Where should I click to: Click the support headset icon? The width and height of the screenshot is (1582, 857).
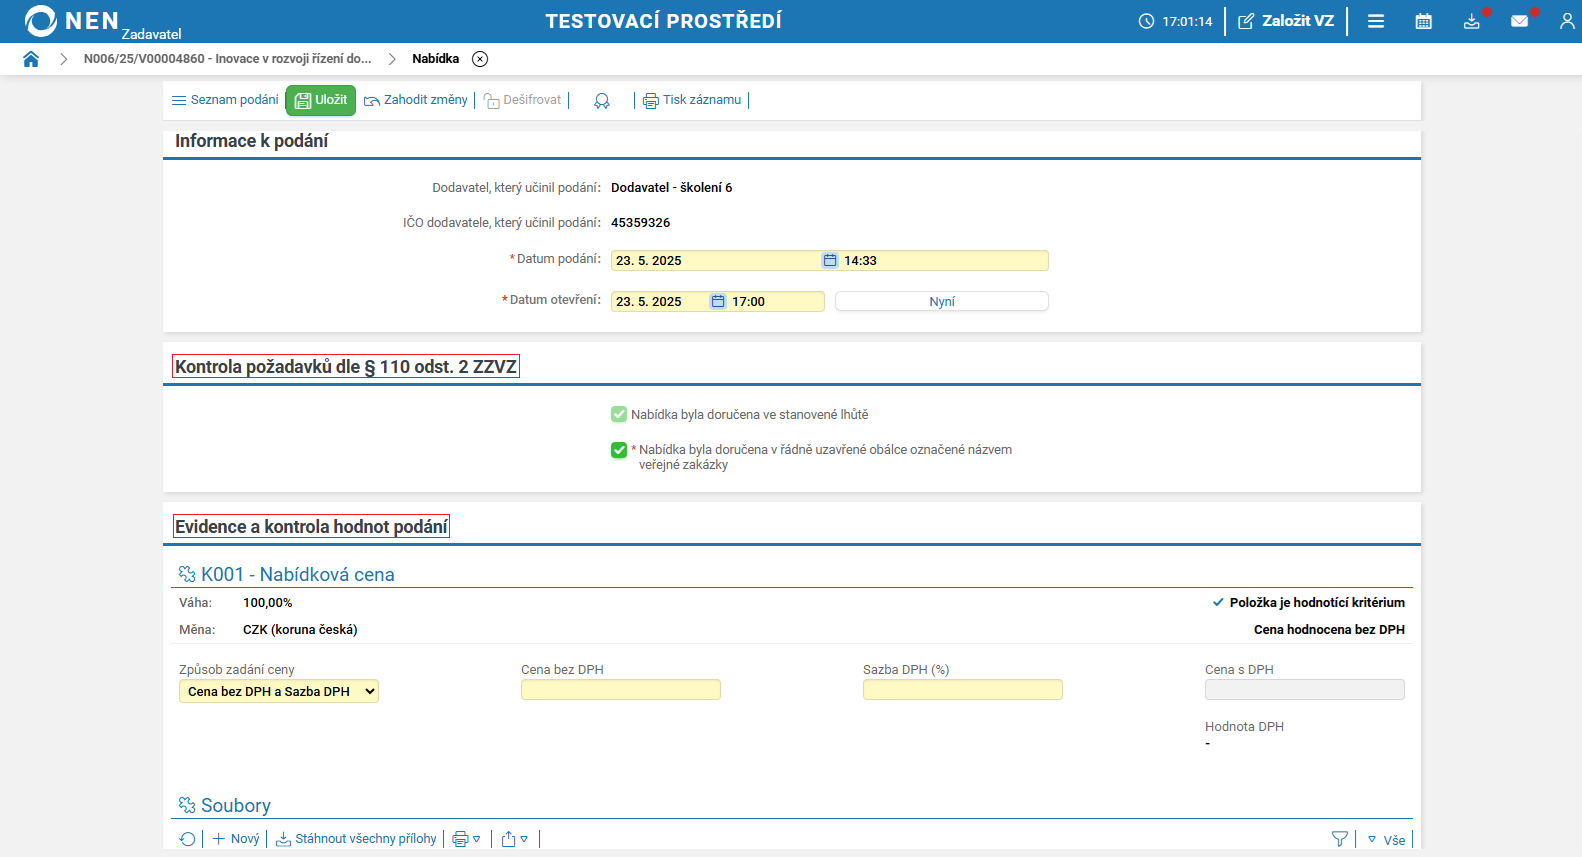point(602,101)
